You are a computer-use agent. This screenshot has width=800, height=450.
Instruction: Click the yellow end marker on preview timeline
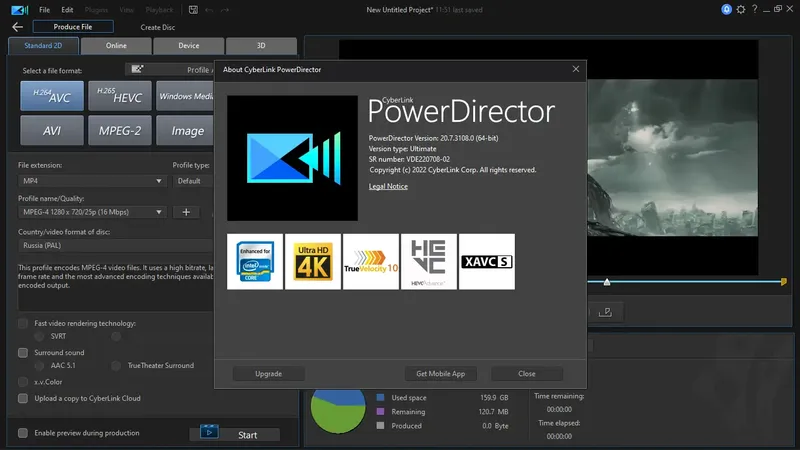point(783,282)
